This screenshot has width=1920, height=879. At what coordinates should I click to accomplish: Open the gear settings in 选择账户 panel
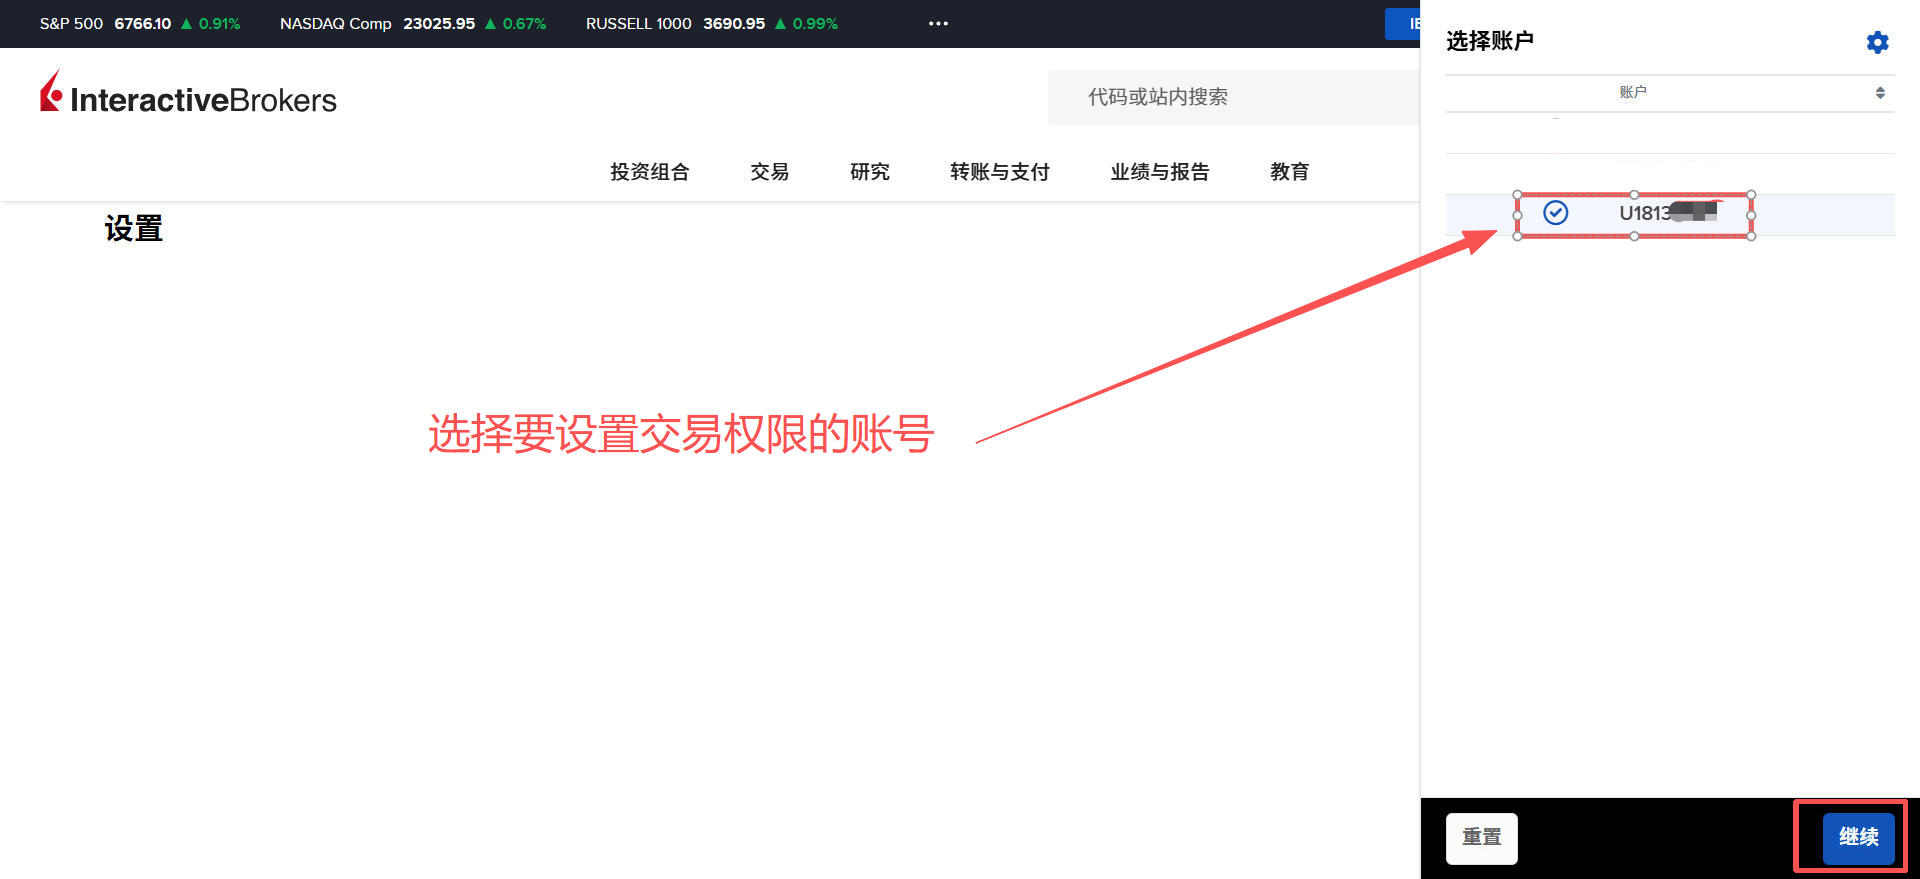click(1877, 42)
